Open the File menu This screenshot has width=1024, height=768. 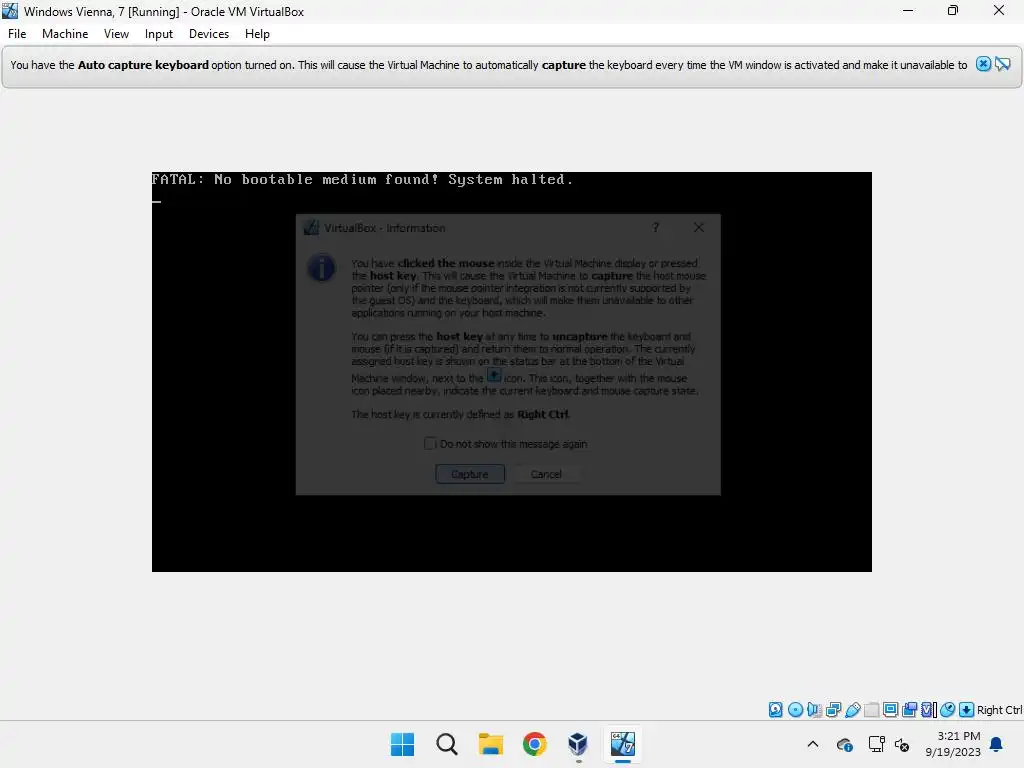[x=17, y=34]
